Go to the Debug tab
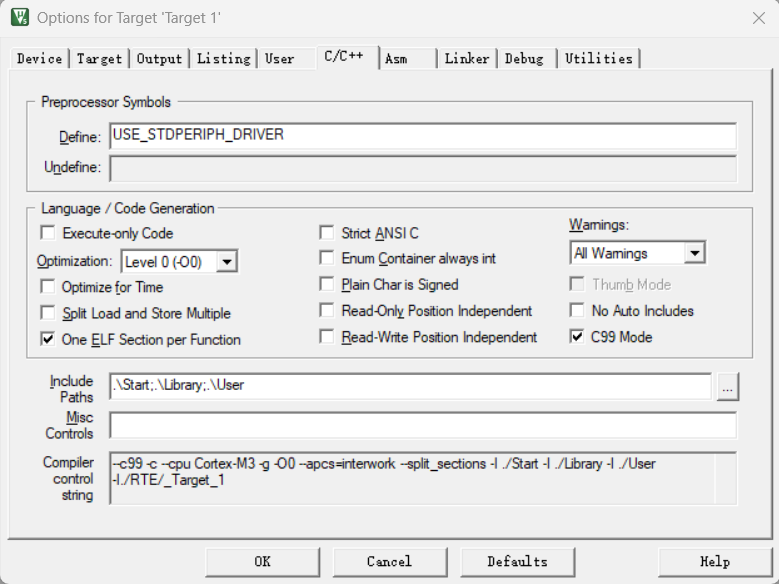The width and height of the screenshot is (779, 584). (527, 59)
